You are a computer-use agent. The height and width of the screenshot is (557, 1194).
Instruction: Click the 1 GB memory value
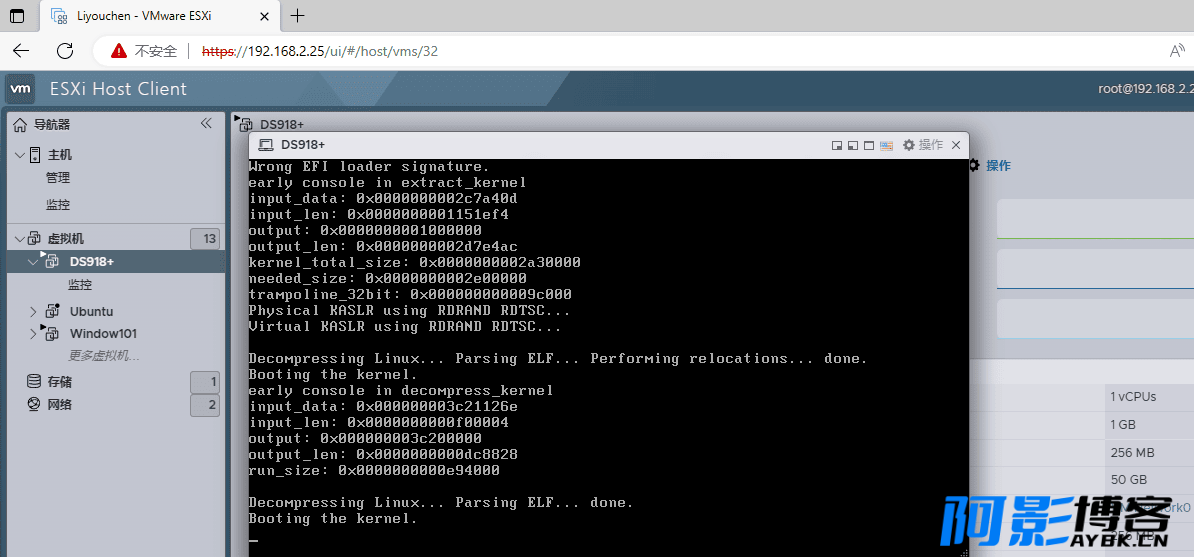click(x=1123, y=424)
